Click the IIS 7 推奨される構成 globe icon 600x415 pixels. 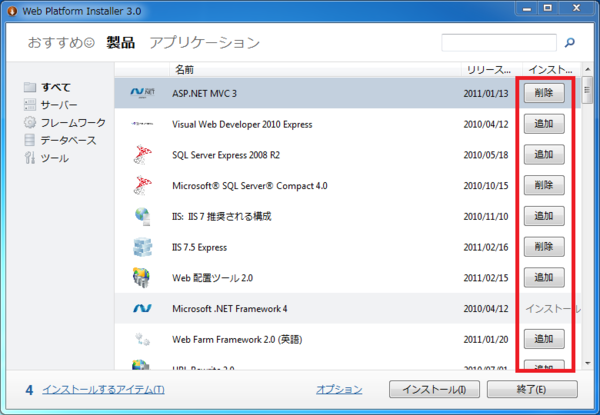pos(142,216)
